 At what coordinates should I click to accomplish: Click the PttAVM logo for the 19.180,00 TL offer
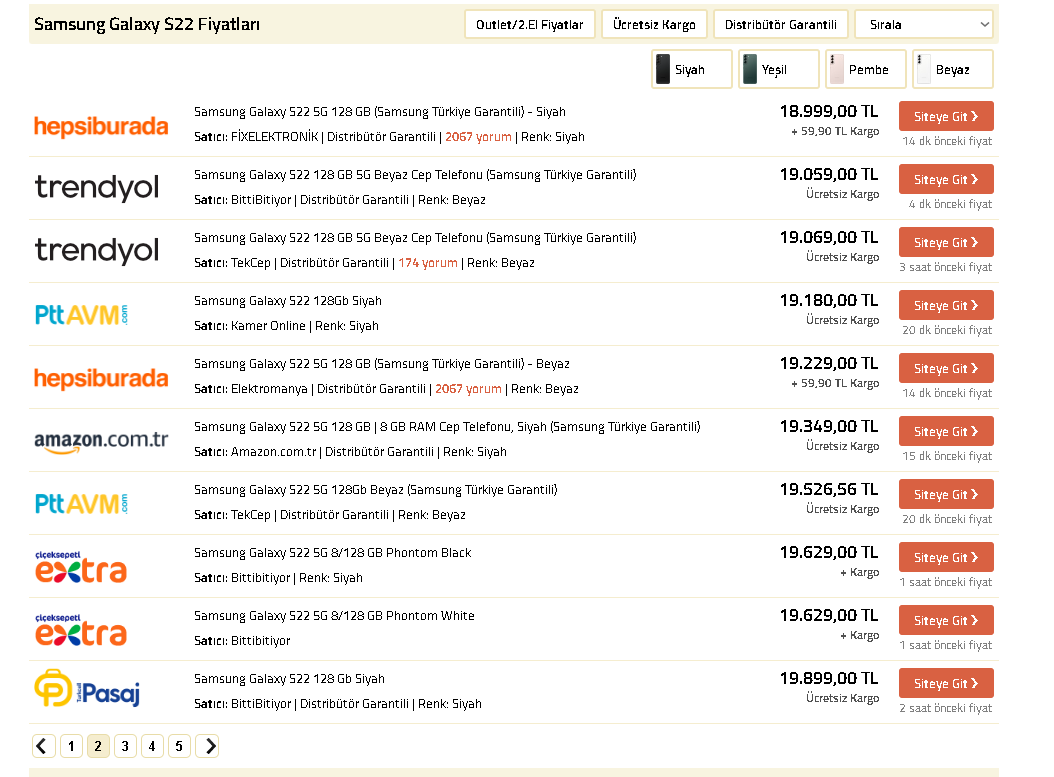pyautogui.click(x=81, y=314)
